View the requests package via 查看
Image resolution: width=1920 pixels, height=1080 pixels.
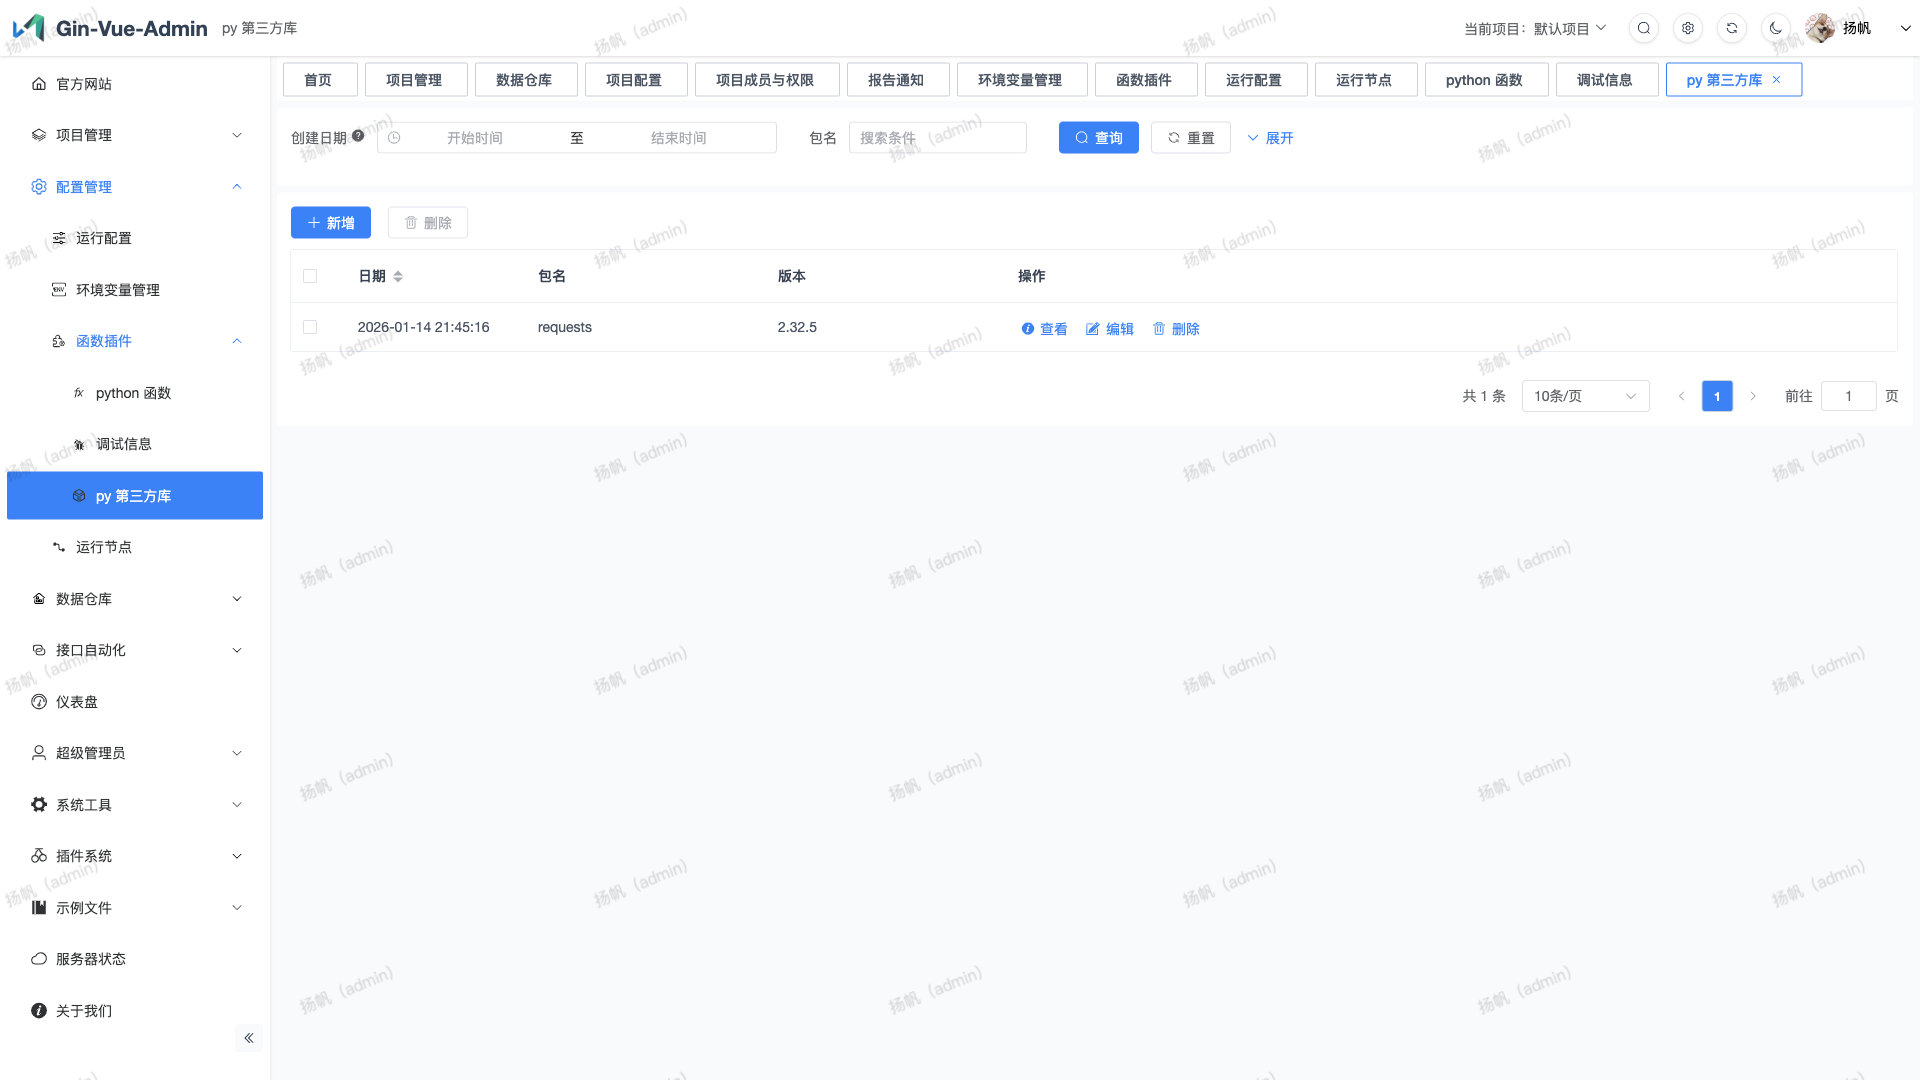1044,329
